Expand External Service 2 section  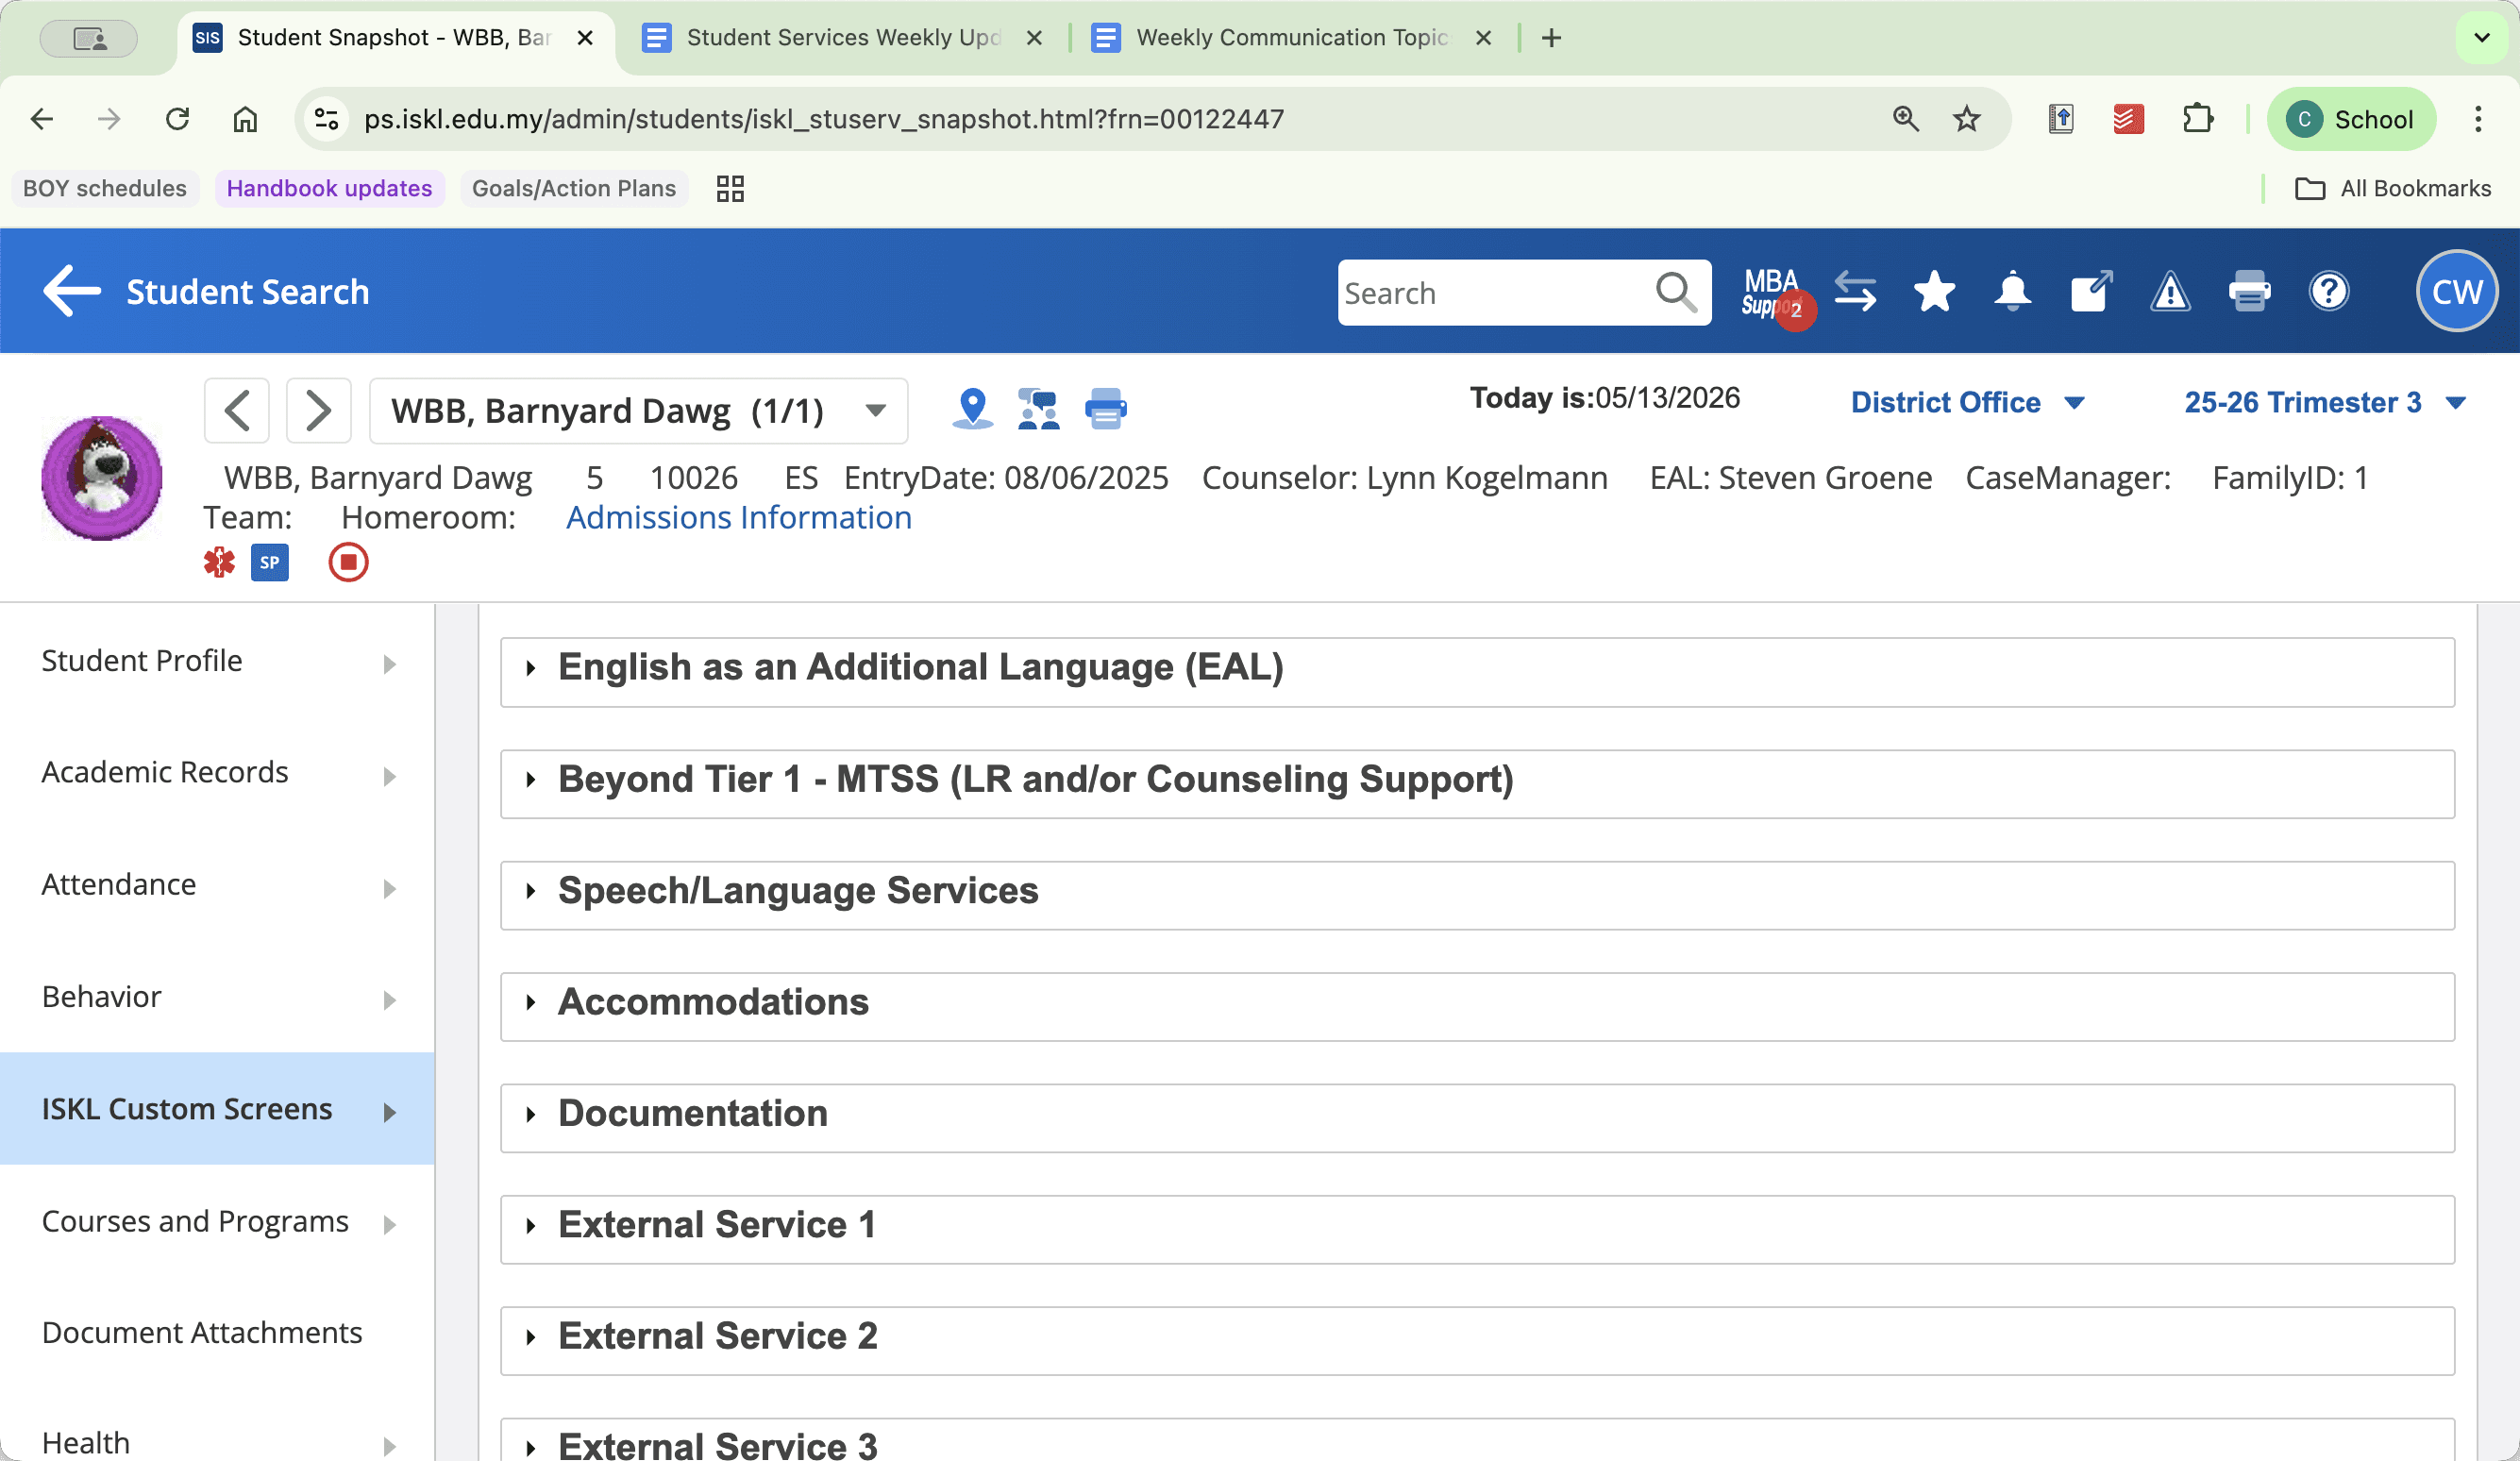pyautogui.click(x=1477, y=1340)
